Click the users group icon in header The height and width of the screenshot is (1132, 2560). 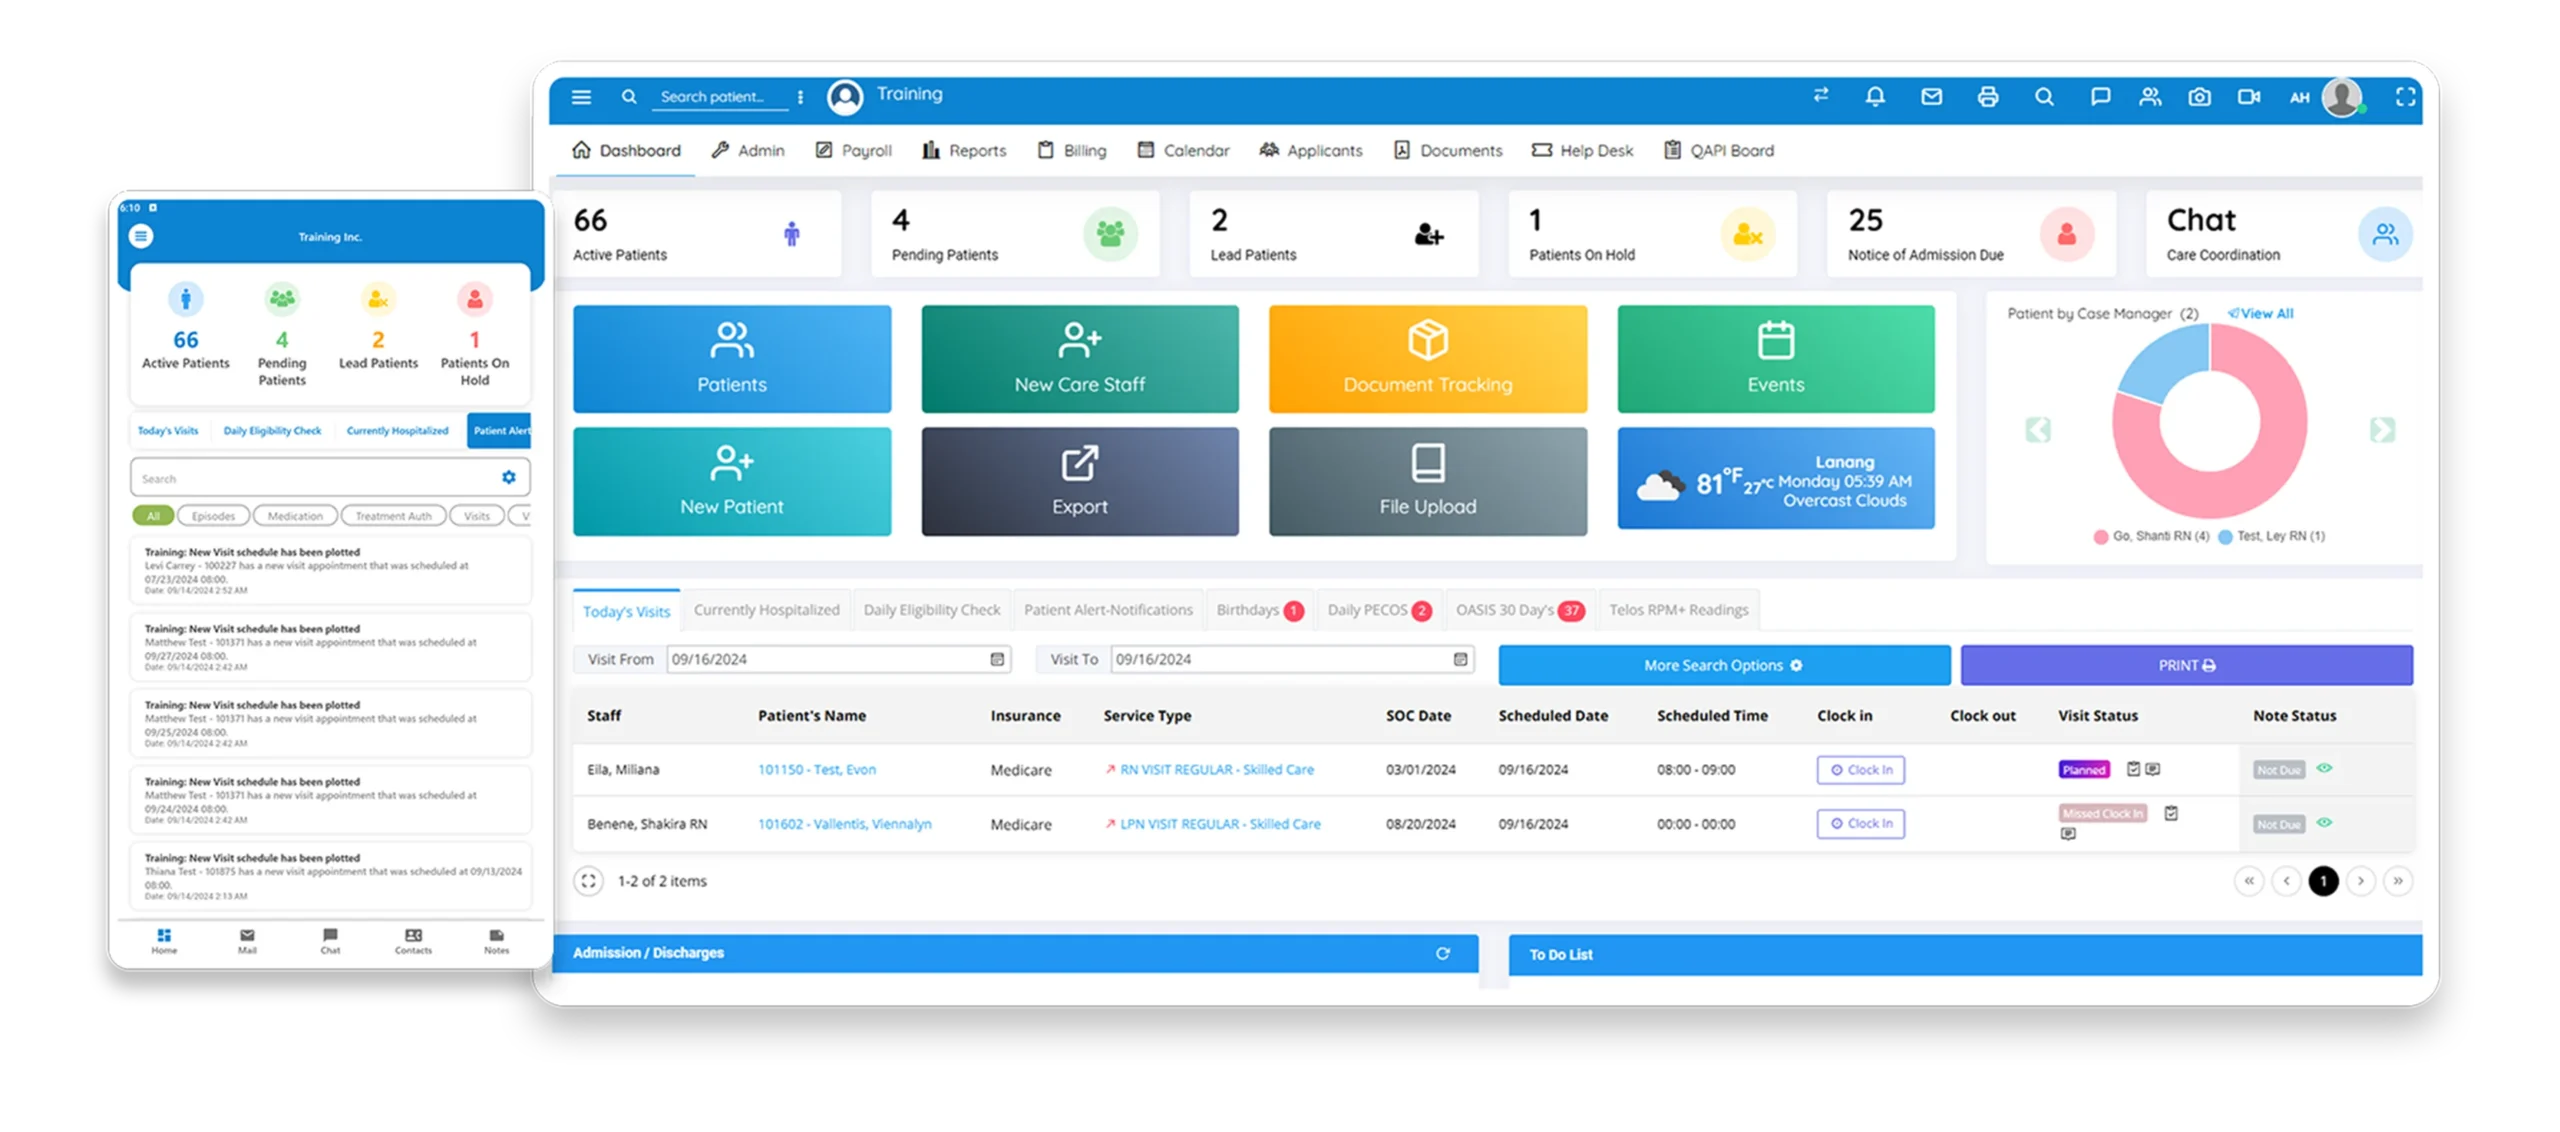(x=2150, y=97)
